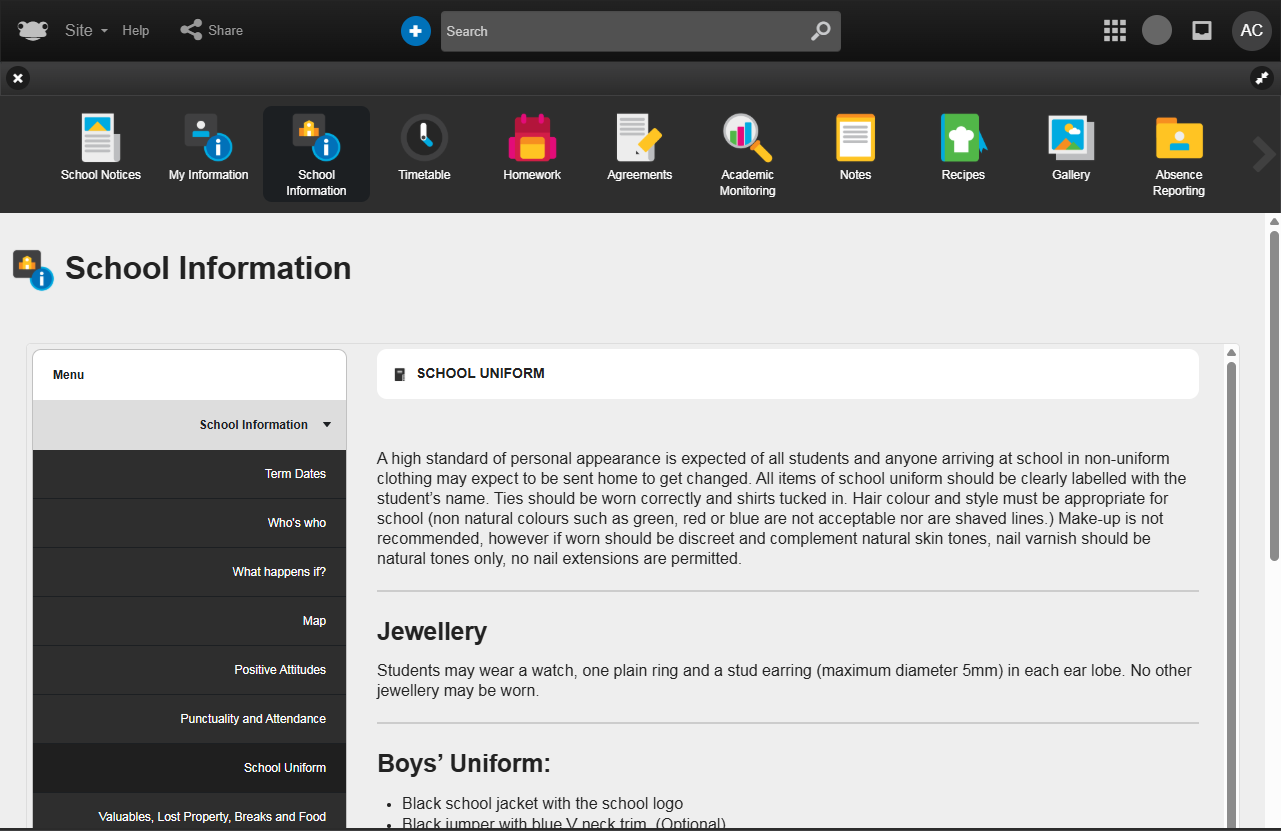The height and width of the screenshot is (831, 1281).
Task: Open the Gallery icon
Action: click(1071, 138)
